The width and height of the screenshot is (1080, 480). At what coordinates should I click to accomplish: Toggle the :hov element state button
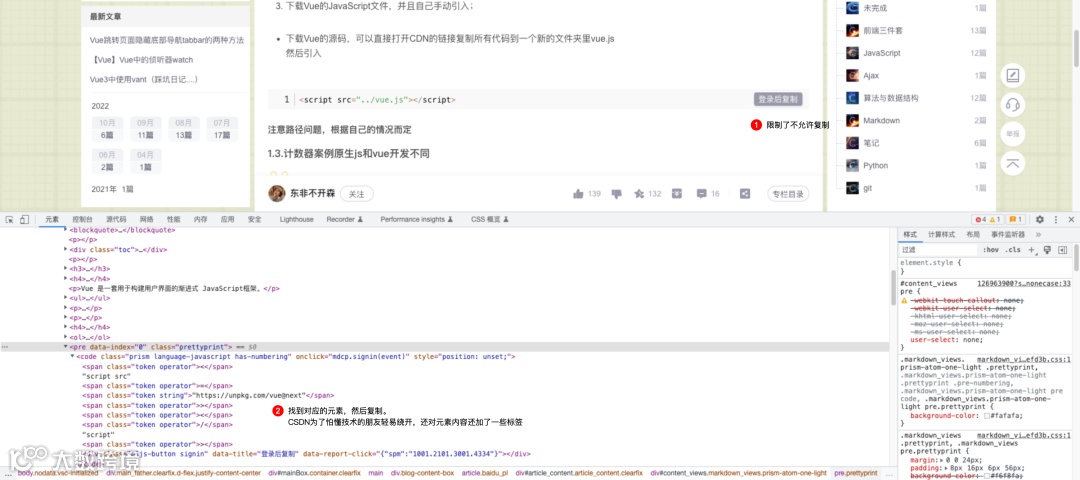991,249
